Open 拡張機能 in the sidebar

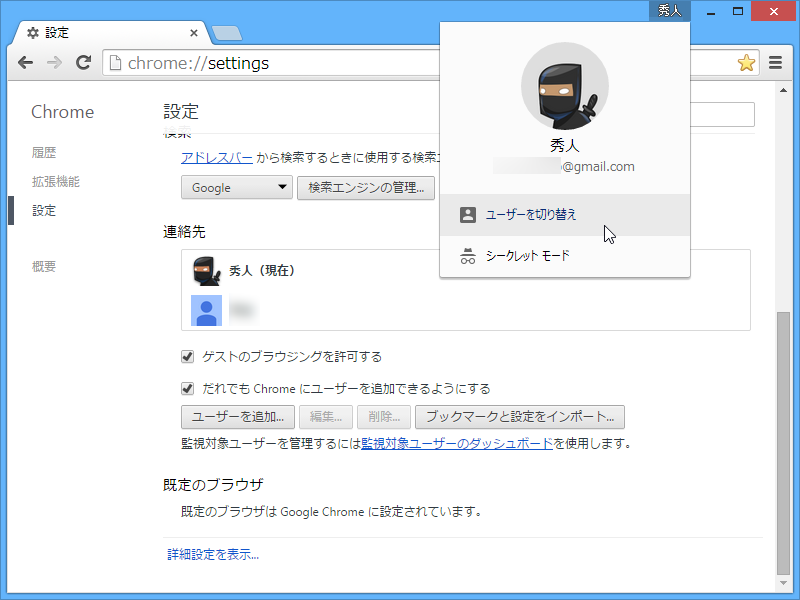(56, 182)
